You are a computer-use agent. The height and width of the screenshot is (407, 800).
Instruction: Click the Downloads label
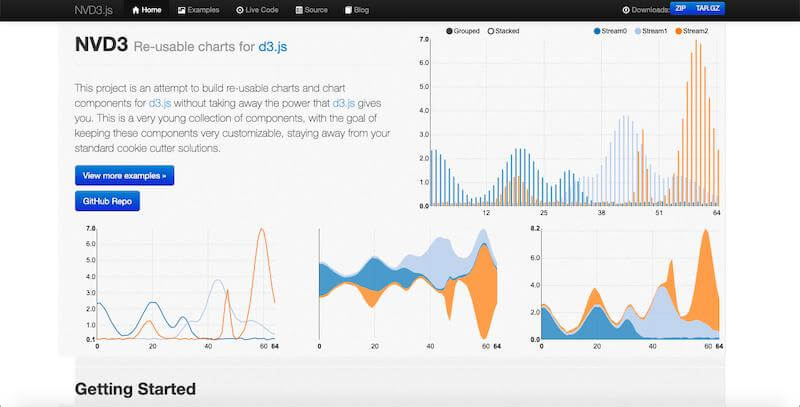tap(651, 10)
